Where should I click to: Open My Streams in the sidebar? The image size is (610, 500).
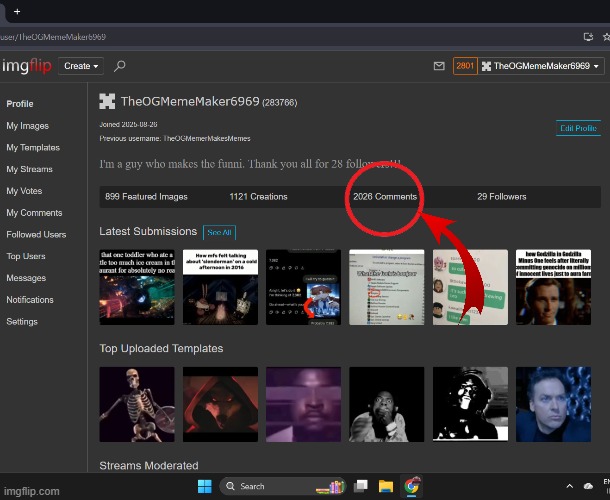[30, 169]
